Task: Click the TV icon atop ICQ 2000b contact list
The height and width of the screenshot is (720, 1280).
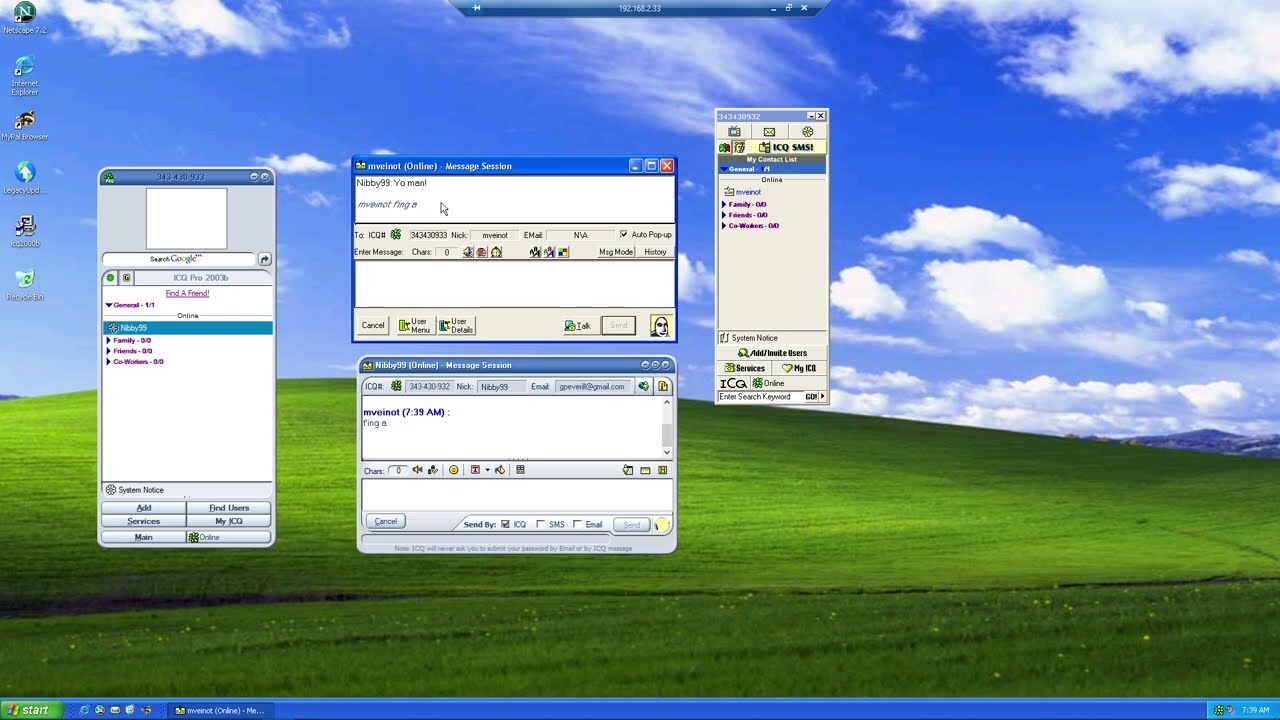Action: [734, 132]
